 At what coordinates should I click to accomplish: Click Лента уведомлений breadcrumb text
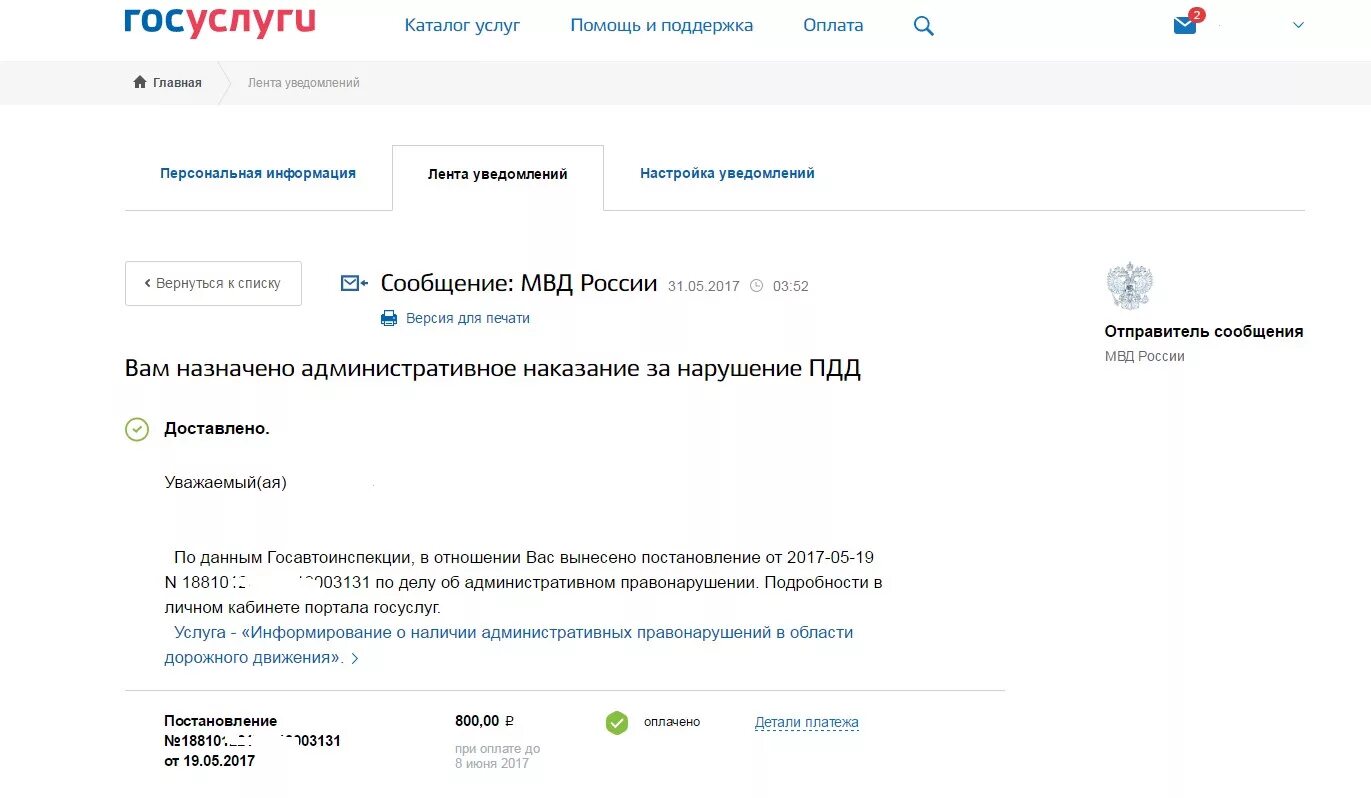click(304, 83)
